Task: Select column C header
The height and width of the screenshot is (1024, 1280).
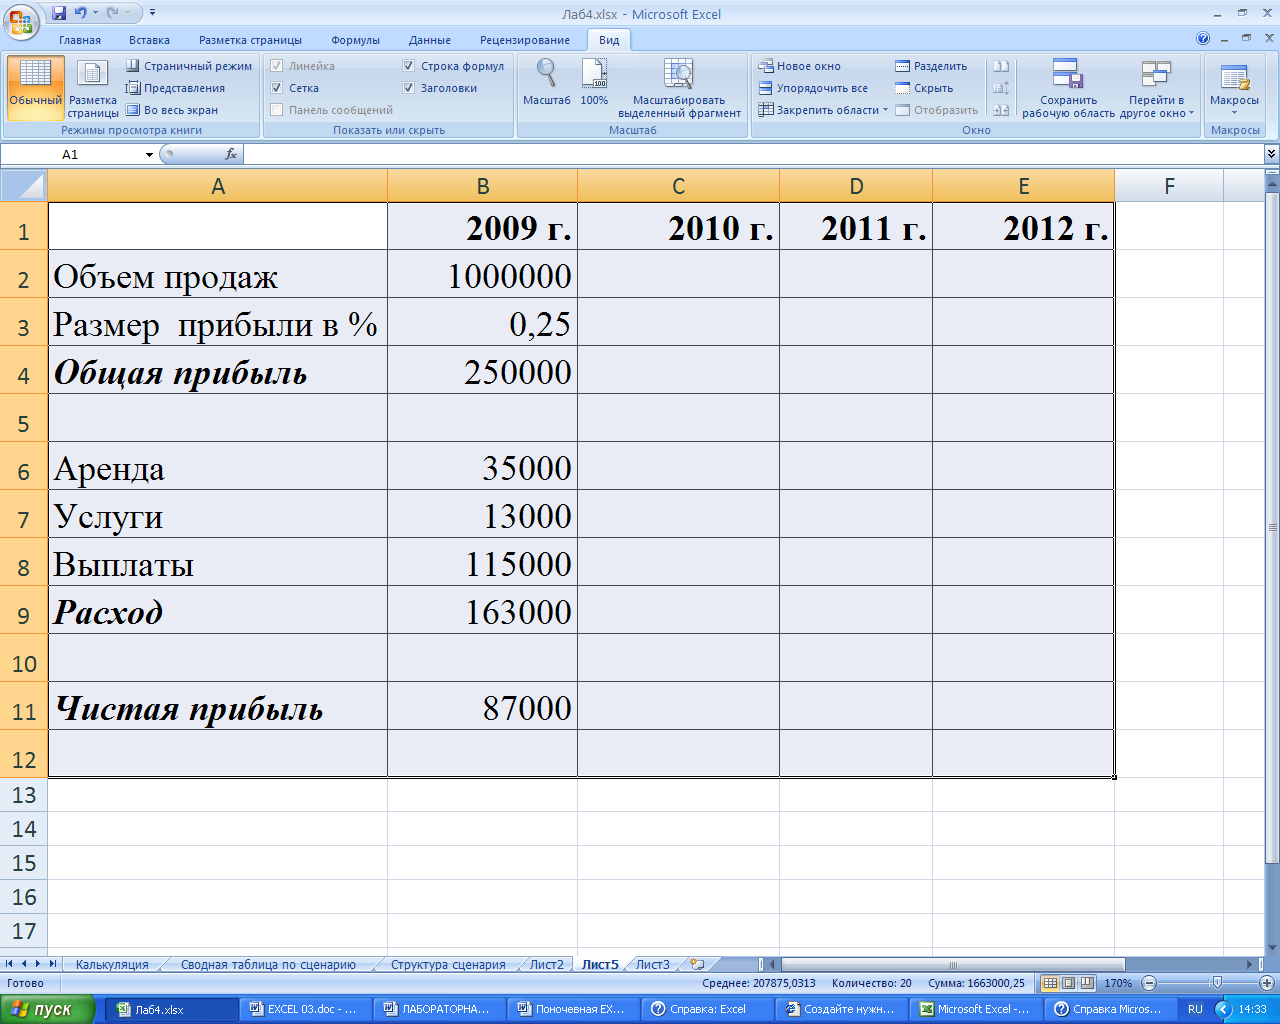Action: [x=678, y=186]
